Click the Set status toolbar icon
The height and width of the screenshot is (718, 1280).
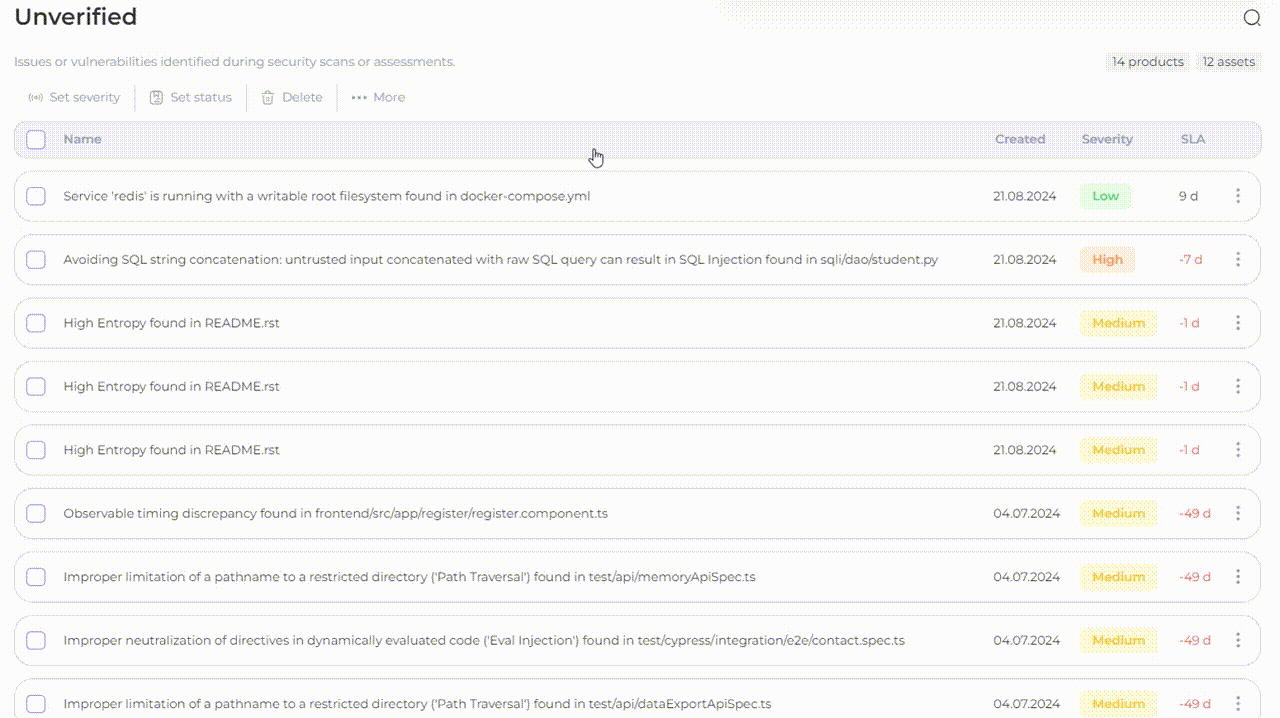click(156, 98)
